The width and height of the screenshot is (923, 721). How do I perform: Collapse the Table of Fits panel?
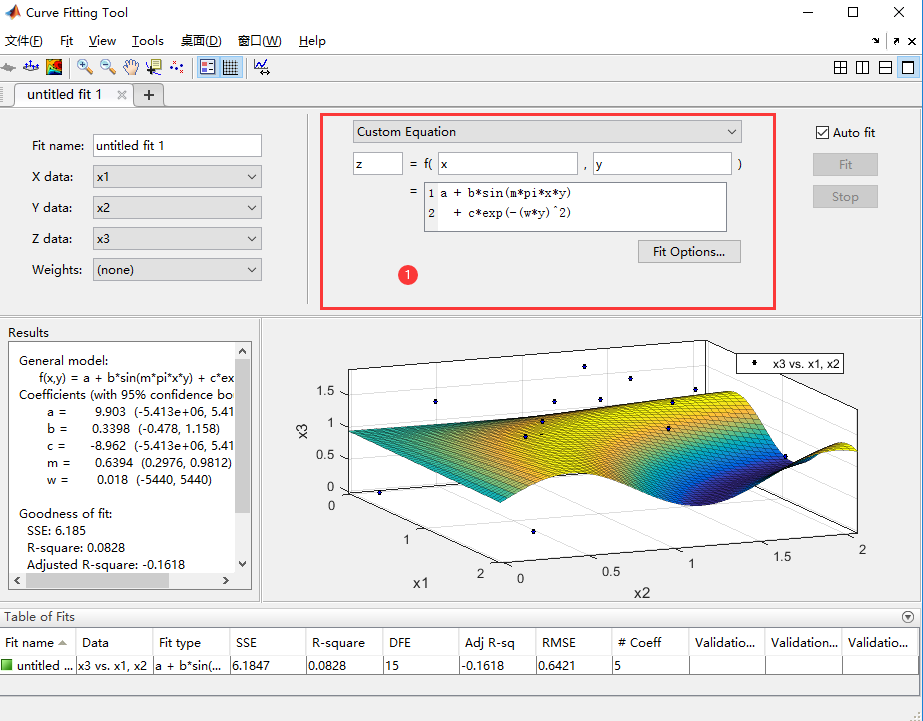(908, 617)
